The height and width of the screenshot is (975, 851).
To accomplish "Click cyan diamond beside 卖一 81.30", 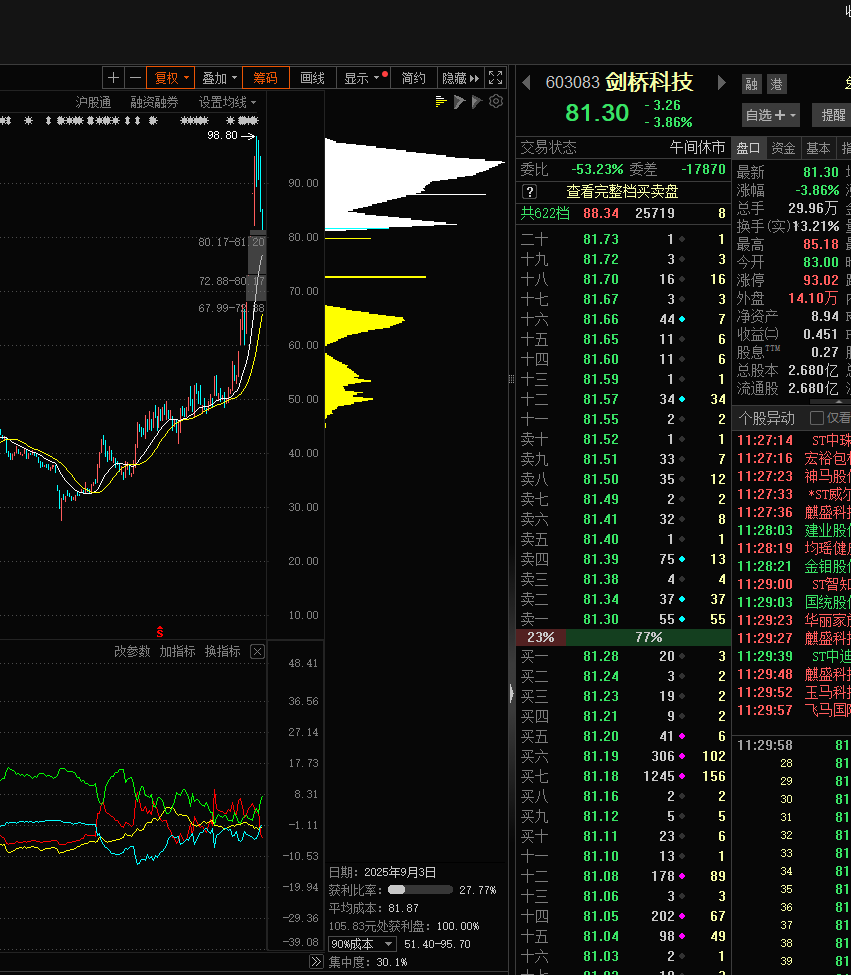I will pos(682,619).
